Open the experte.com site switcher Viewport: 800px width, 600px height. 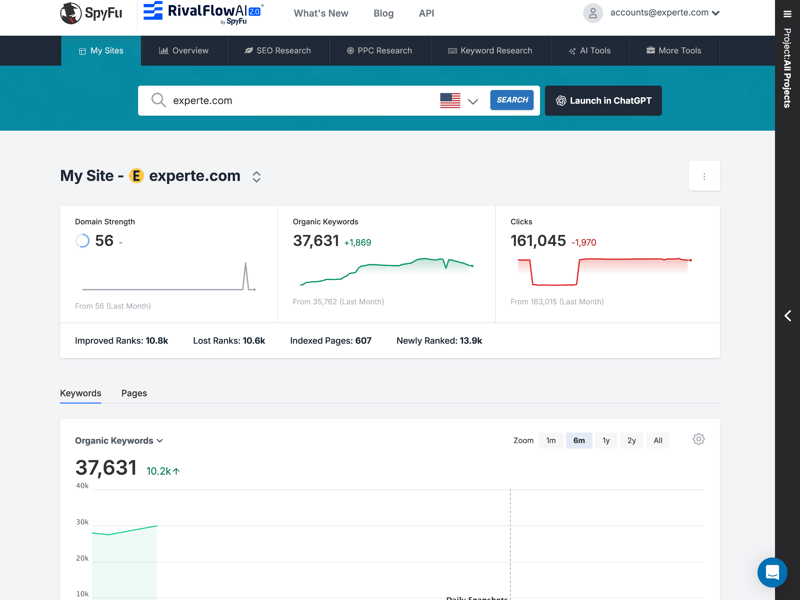pos(256,177)
